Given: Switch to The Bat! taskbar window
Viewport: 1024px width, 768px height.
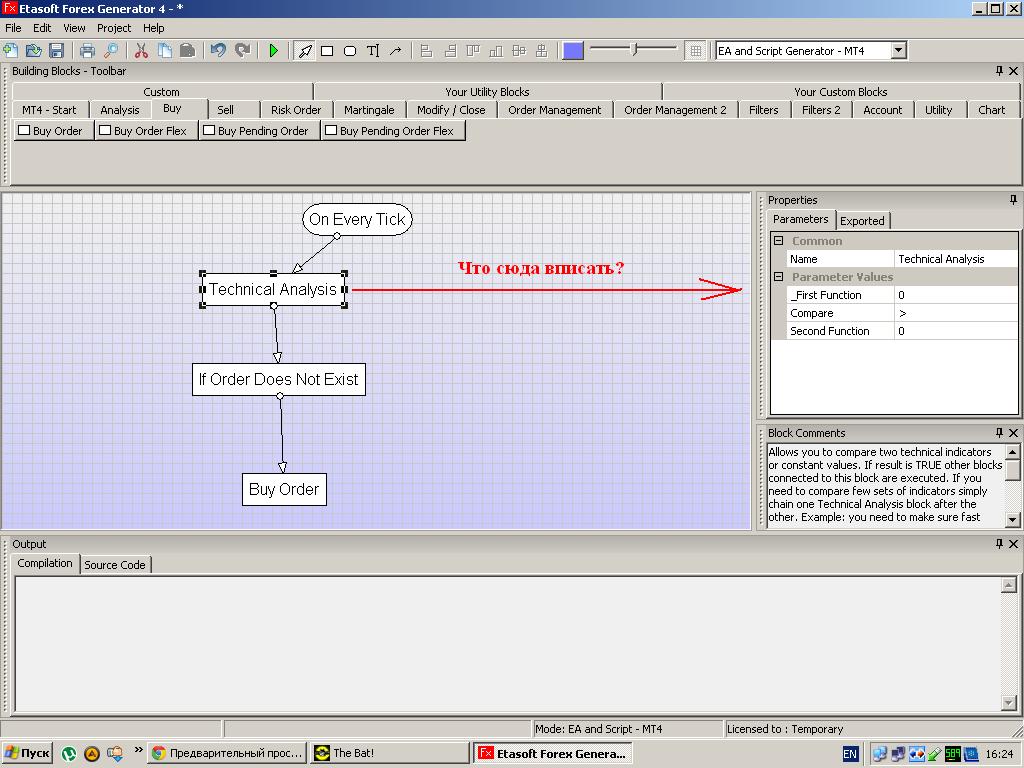Looking at the screenshot, I should pyautogui.click(x=389, y=753).
